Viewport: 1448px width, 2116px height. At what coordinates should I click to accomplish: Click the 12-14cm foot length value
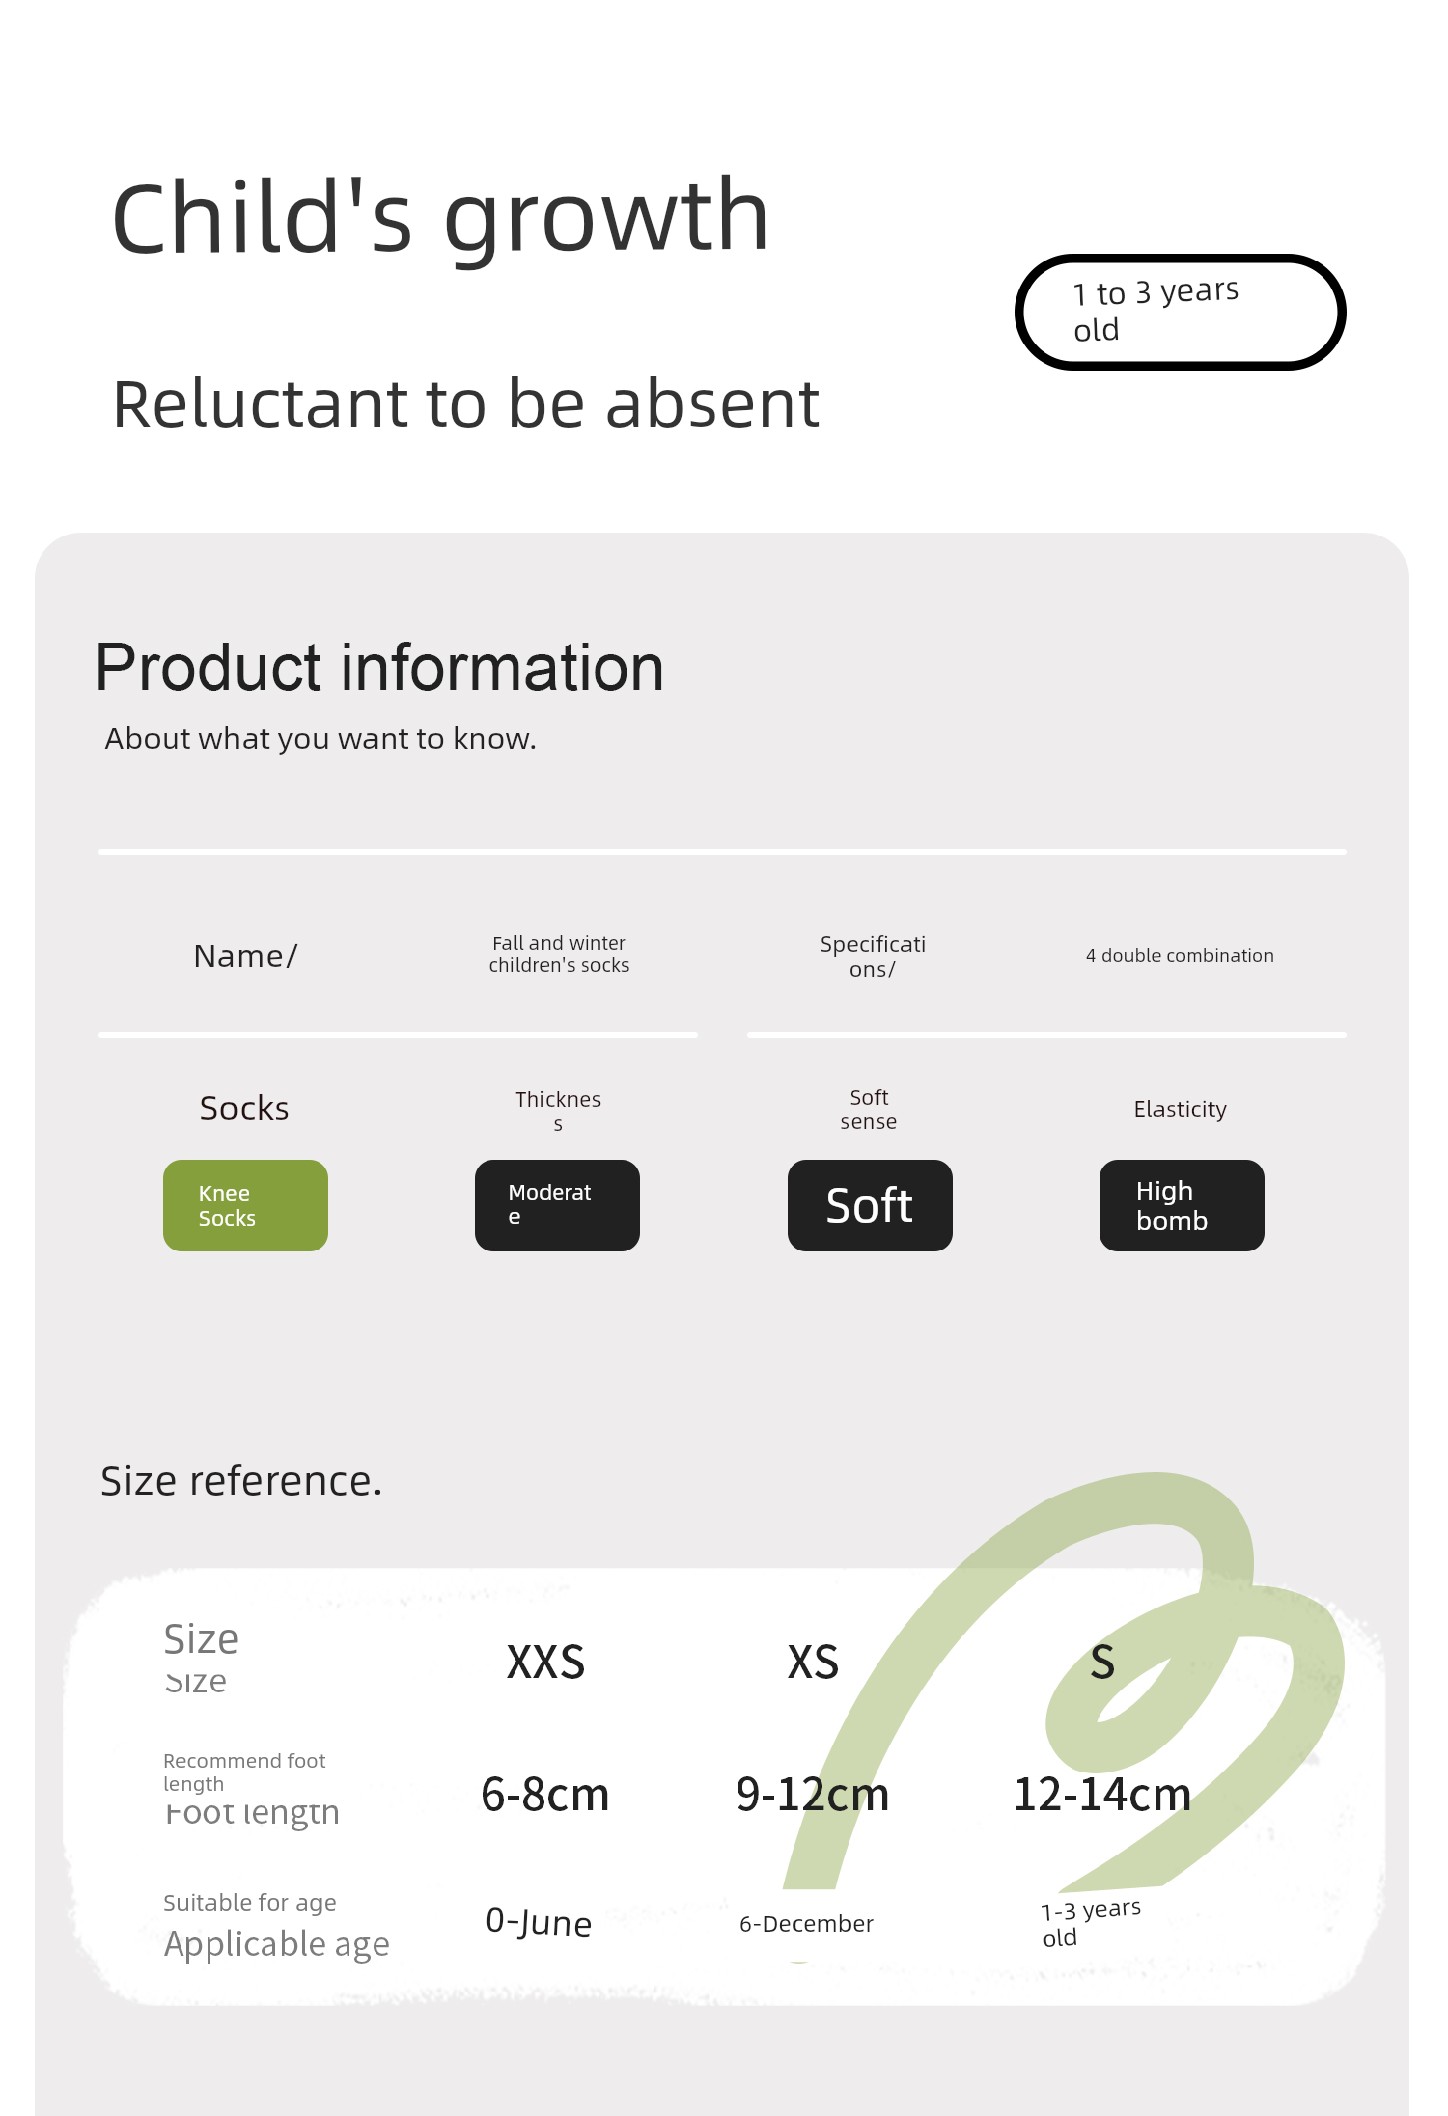tap(1102, 1794)
